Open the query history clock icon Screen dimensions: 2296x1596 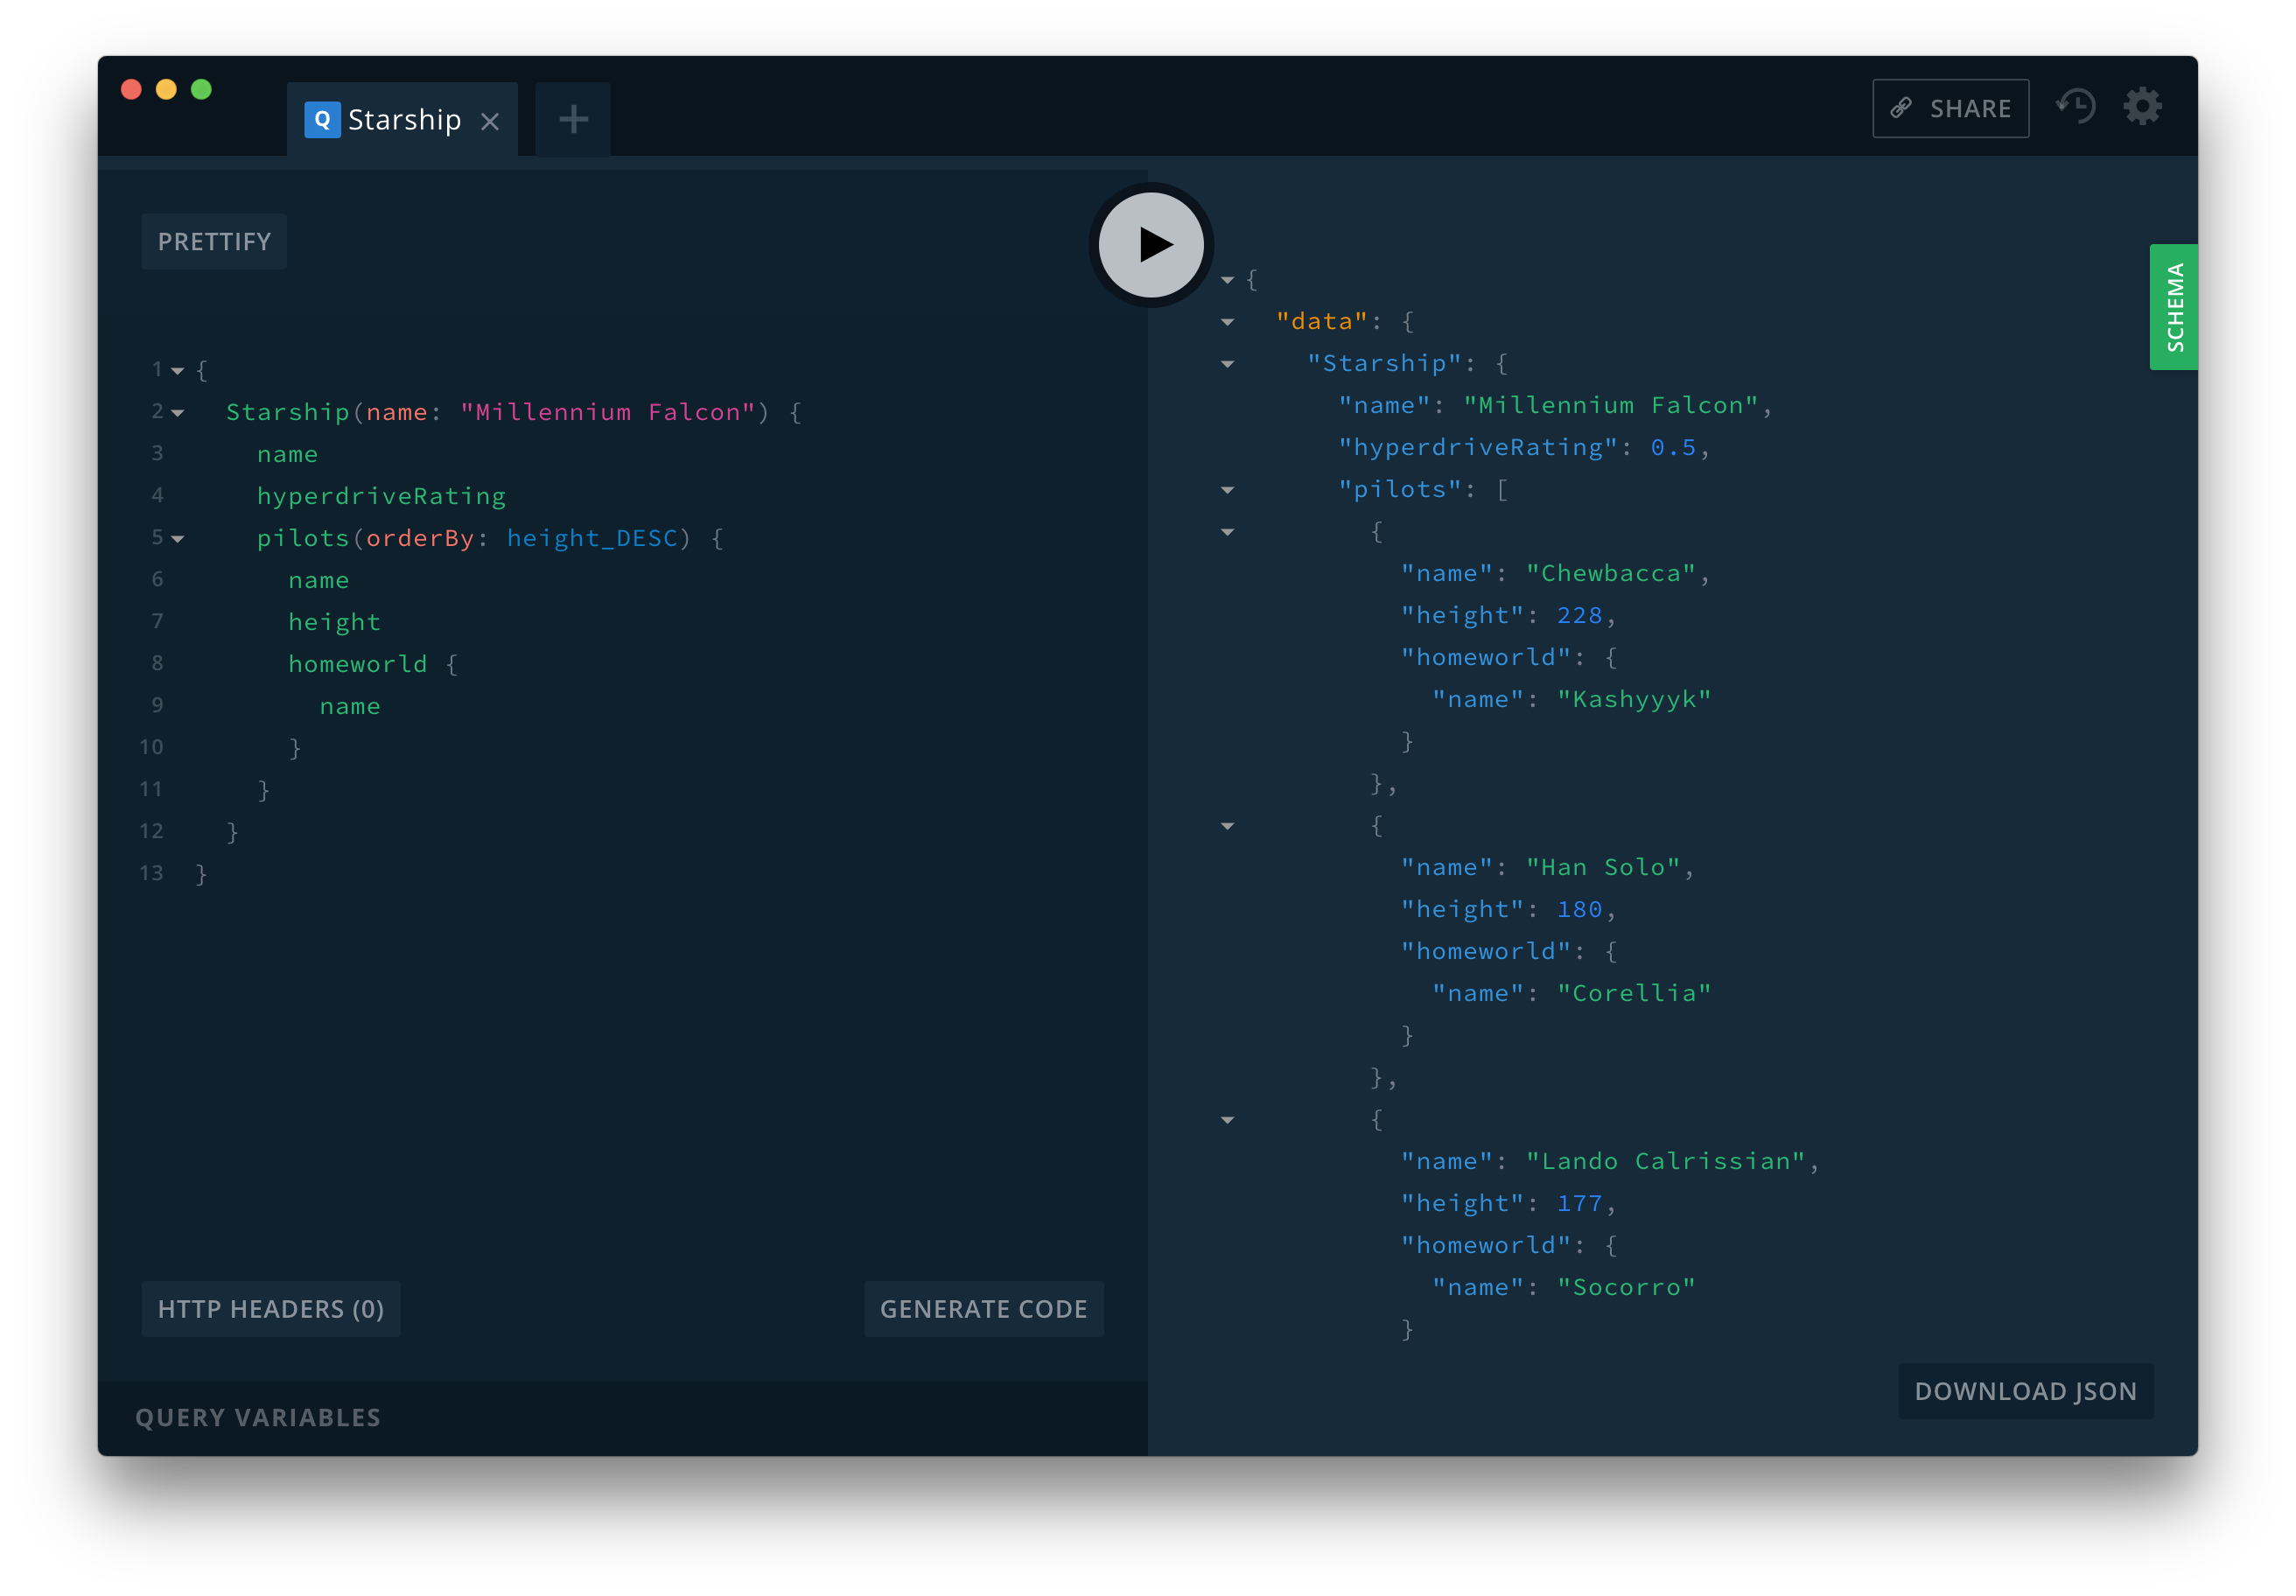2076,107
